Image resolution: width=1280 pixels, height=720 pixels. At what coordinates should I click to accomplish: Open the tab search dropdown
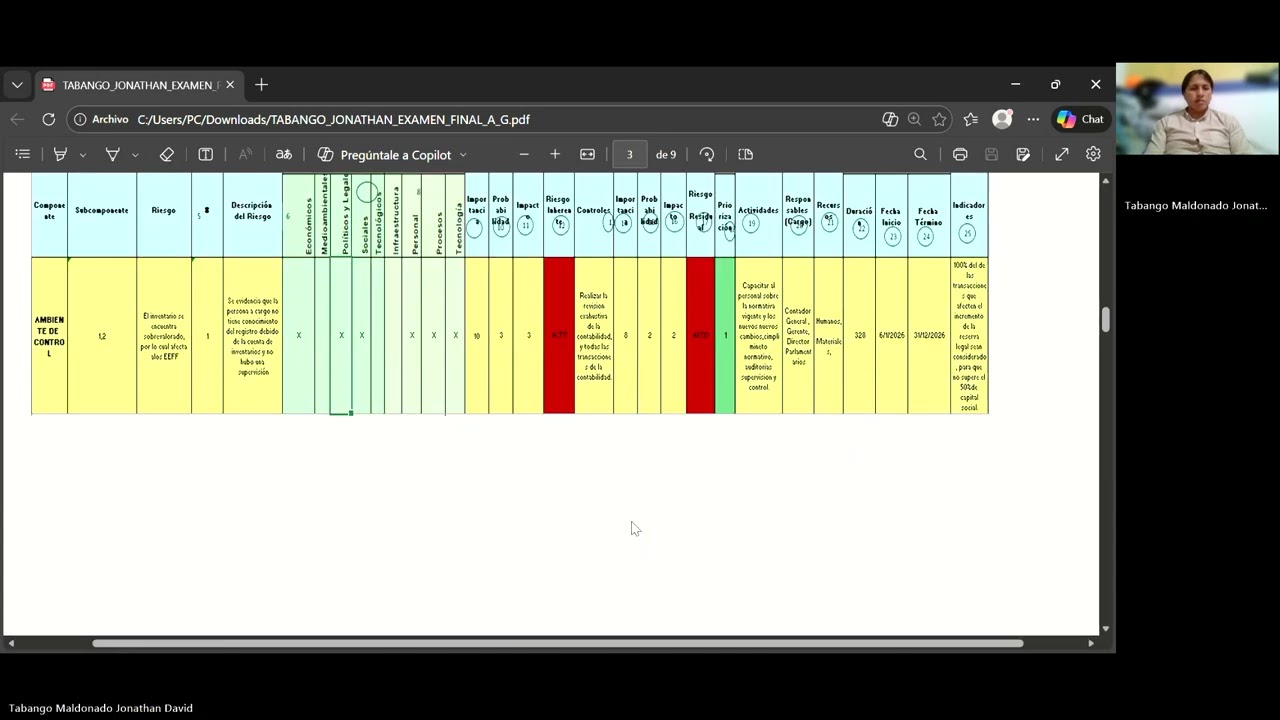click(x=17, y=85)
